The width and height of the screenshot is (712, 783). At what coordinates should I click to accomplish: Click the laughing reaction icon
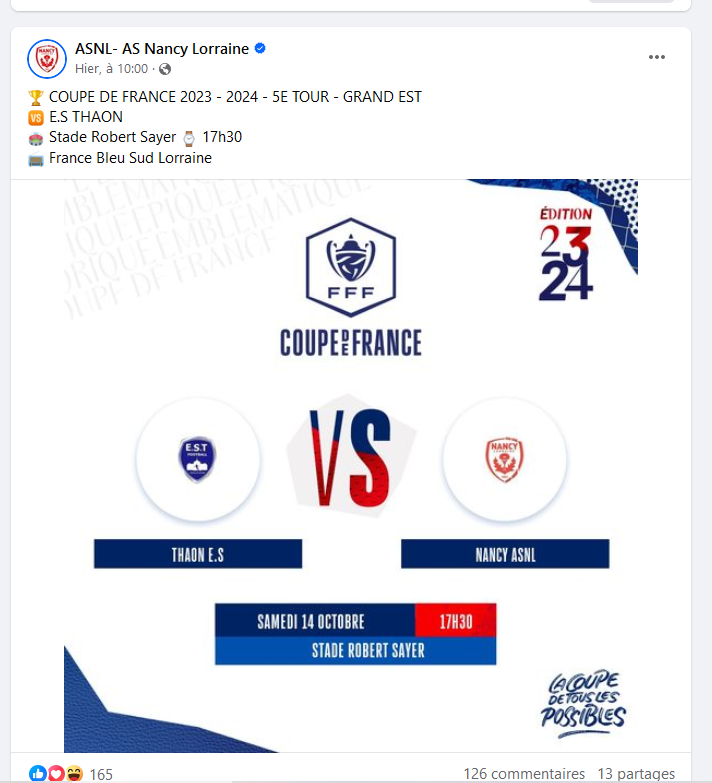[74, 774]
